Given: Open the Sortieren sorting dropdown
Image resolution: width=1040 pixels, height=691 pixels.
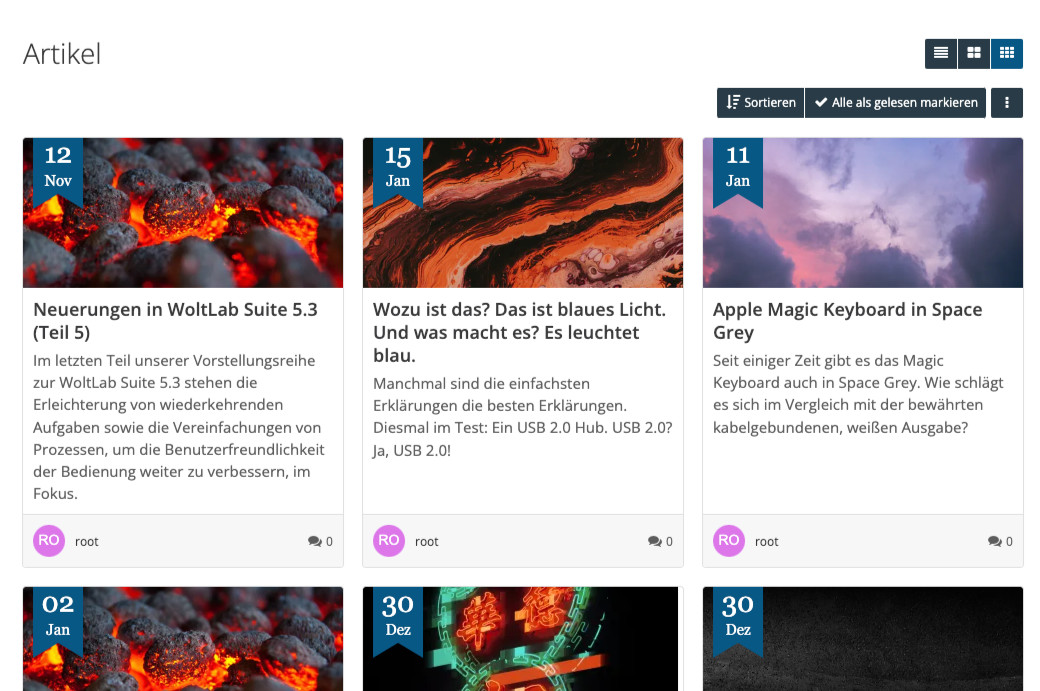Looking at the screenshot, I should pyautogui.click(x=760, y=103).
